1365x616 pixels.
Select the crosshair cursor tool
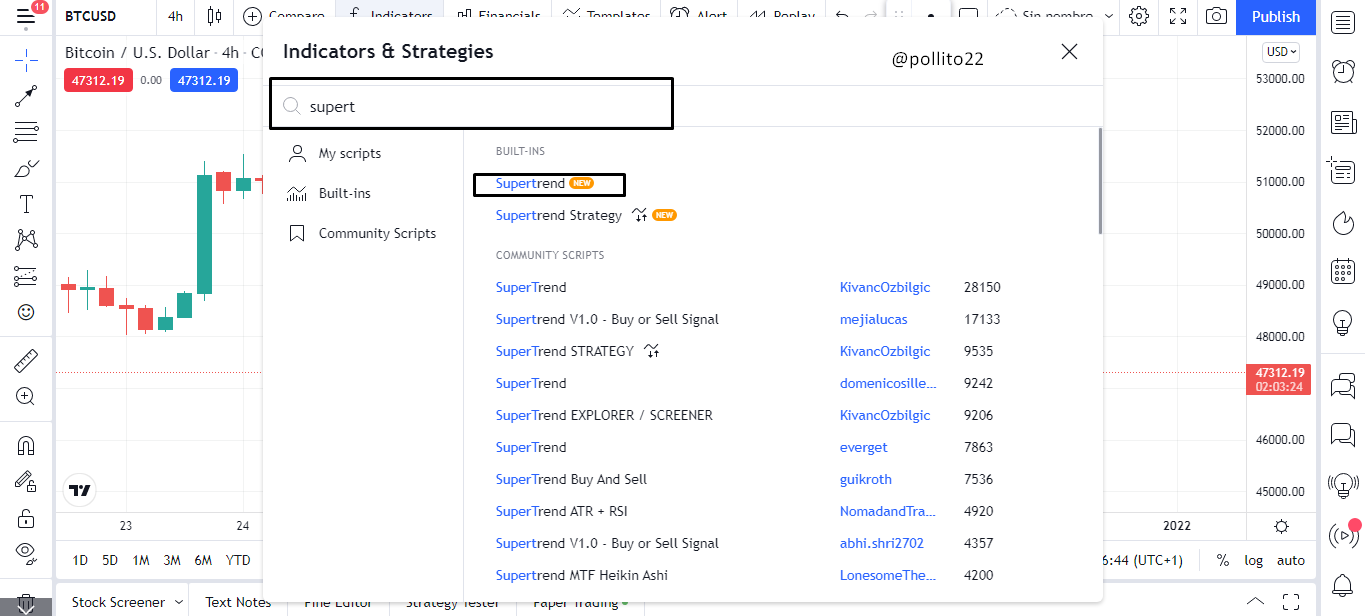tap(26, 59)
